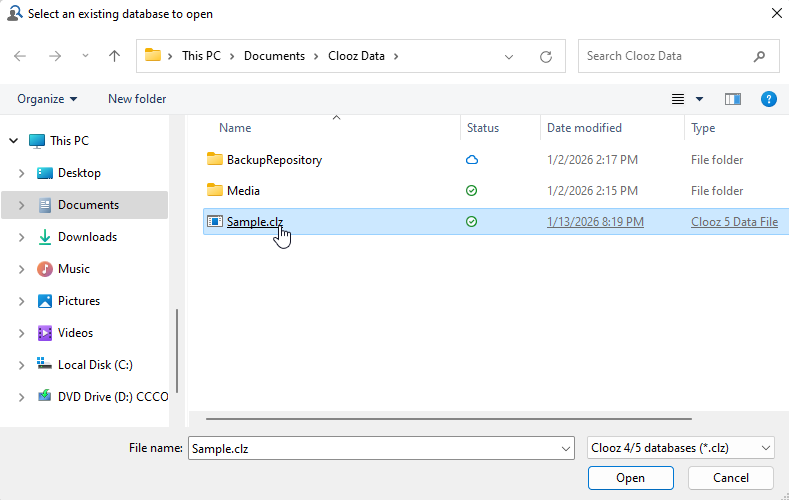Viewport: 789px width, 500px height.
Task: Open the file type filter dropdown
Action: coord(681,449)
